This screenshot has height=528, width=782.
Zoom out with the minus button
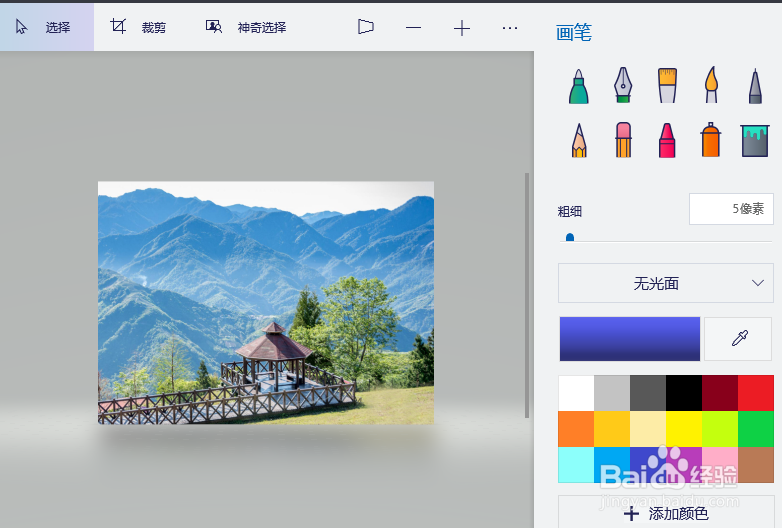click(x=413, y=28)
